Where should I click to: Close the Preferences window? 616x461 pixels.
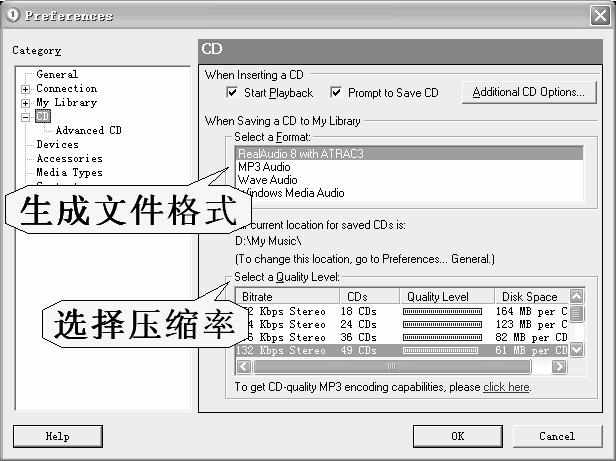600,16
